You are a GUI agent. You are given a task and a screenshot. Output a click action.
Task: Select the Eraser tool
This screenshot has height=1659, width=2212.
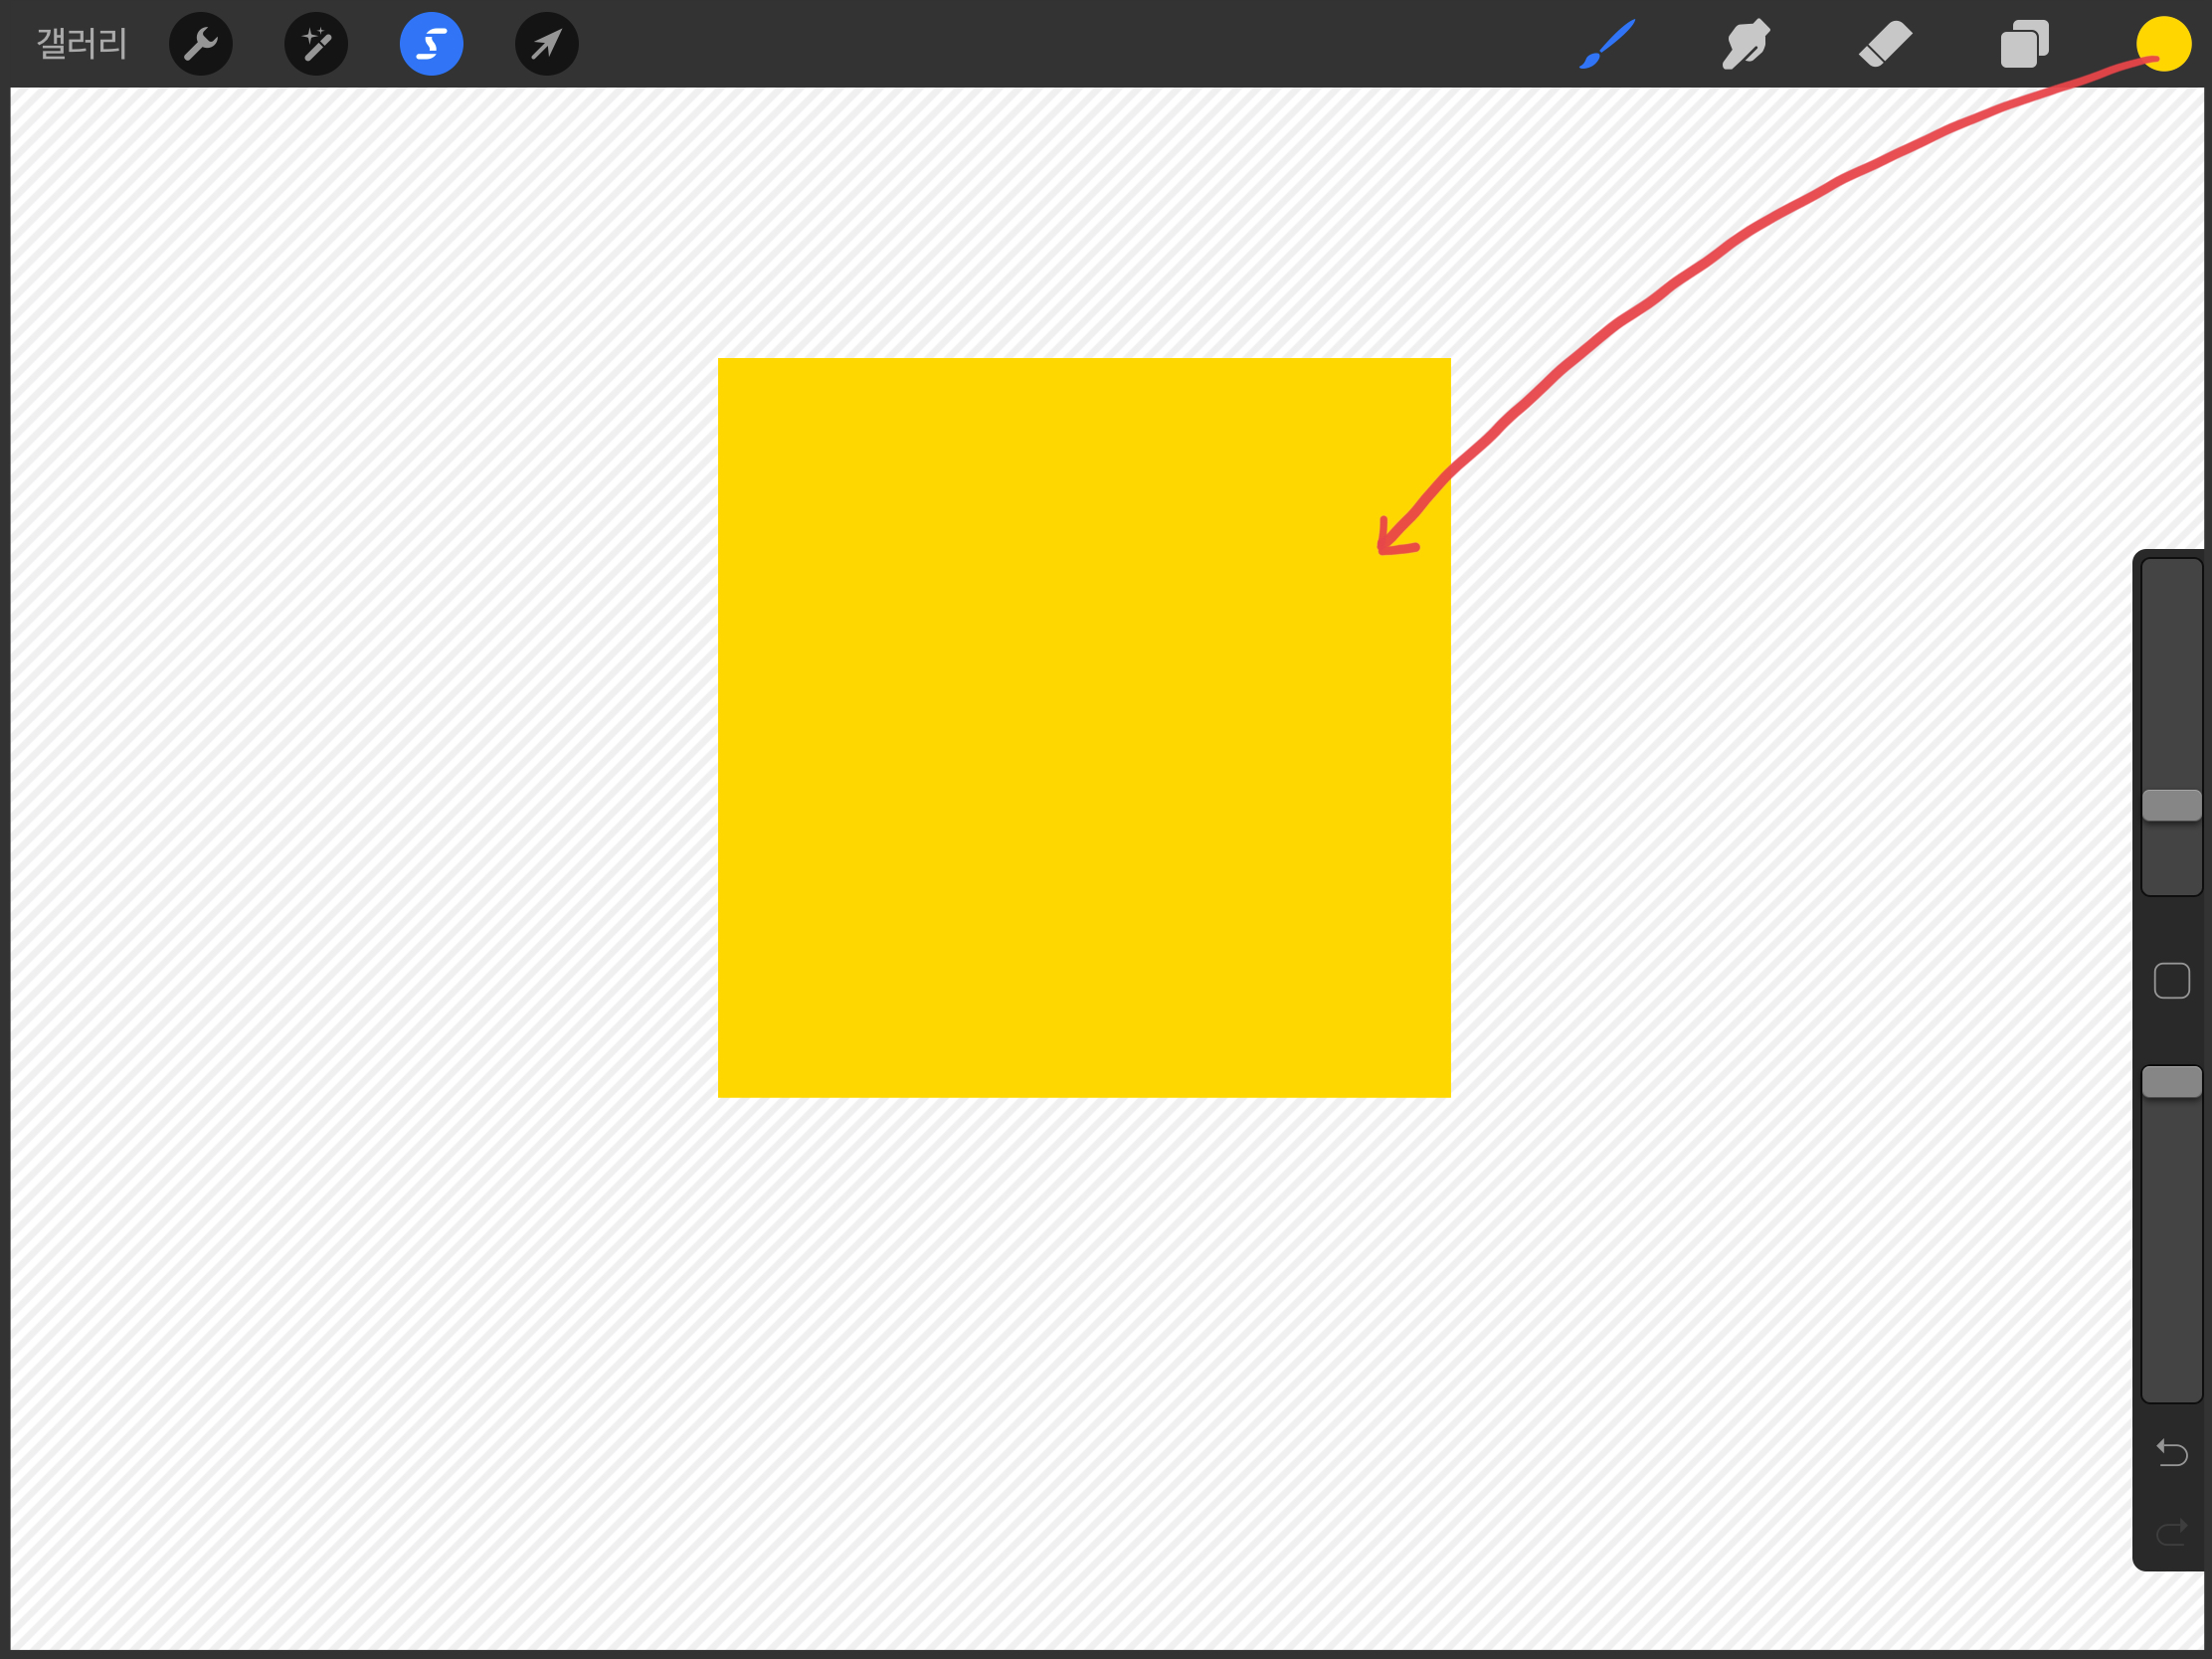coord(1885,44)
